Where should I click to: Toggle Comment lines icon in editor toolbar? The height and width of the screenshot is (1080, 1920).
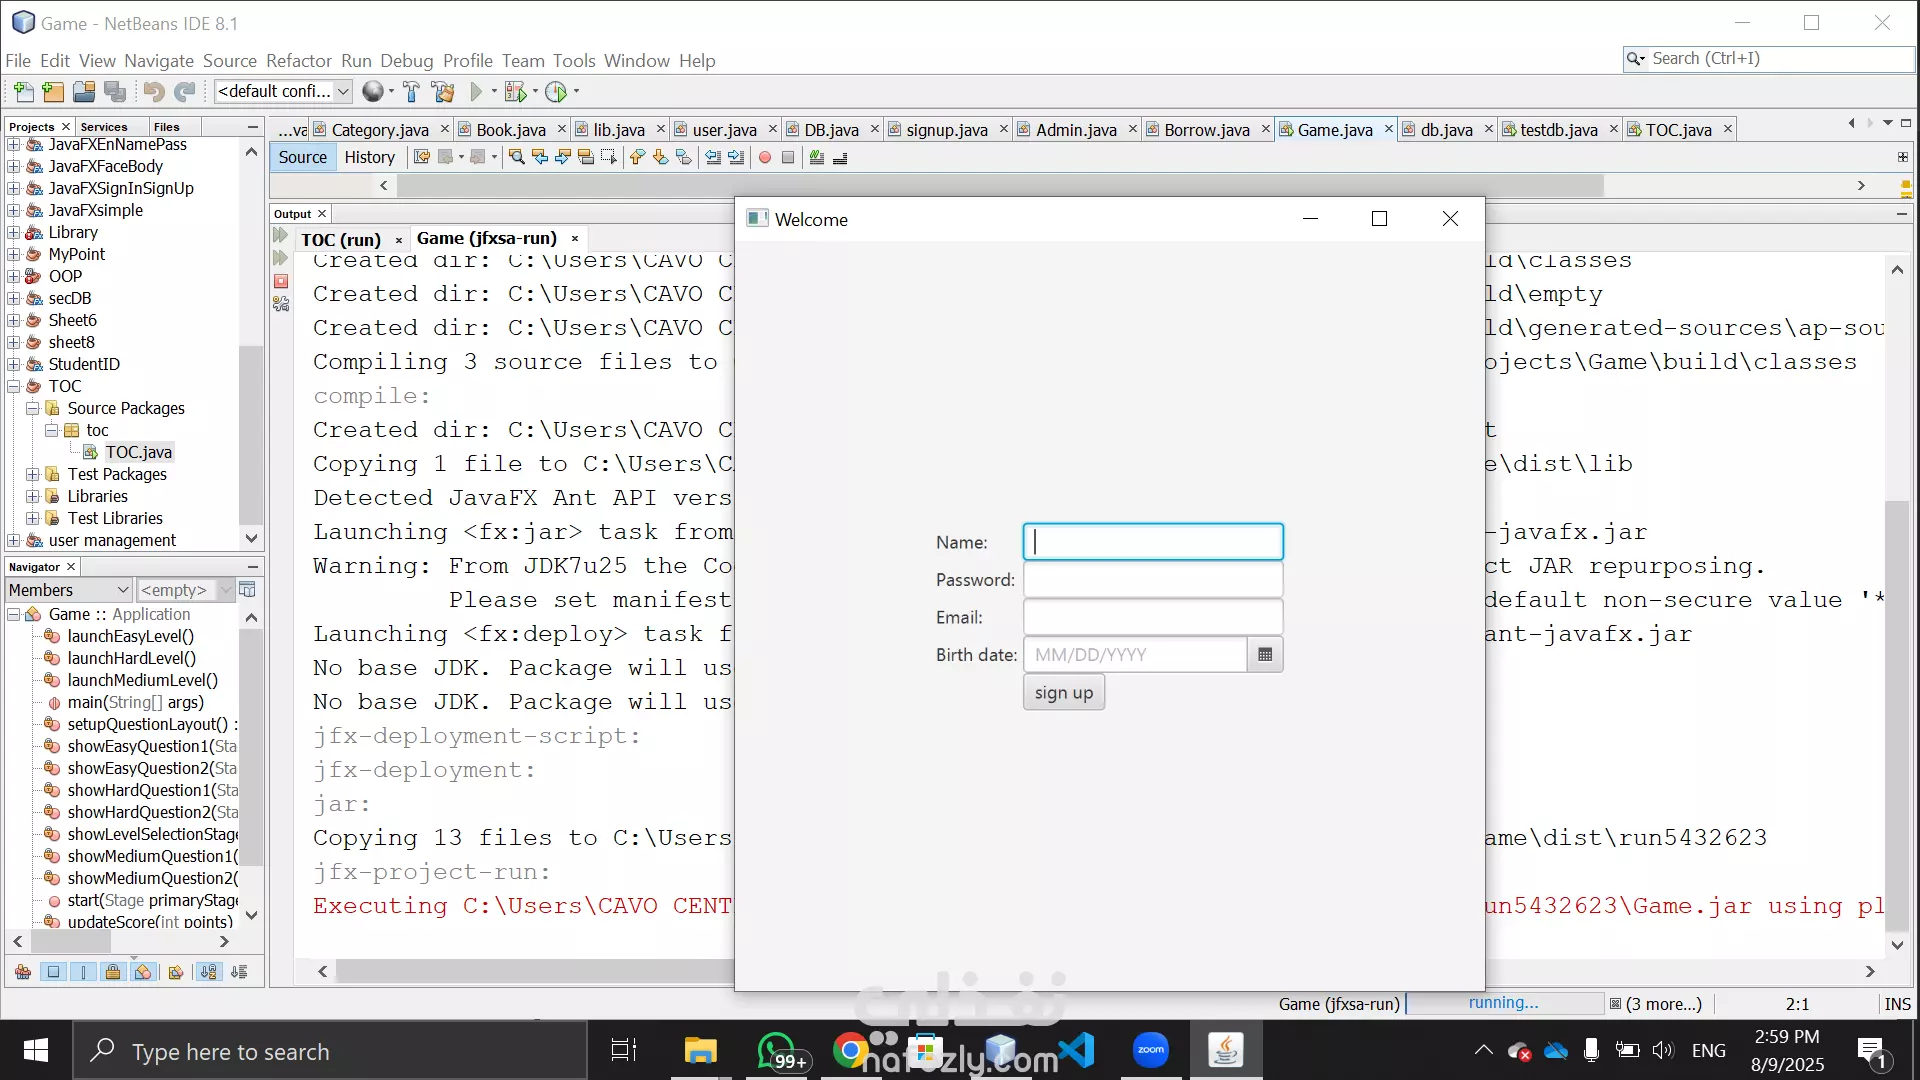817,157
